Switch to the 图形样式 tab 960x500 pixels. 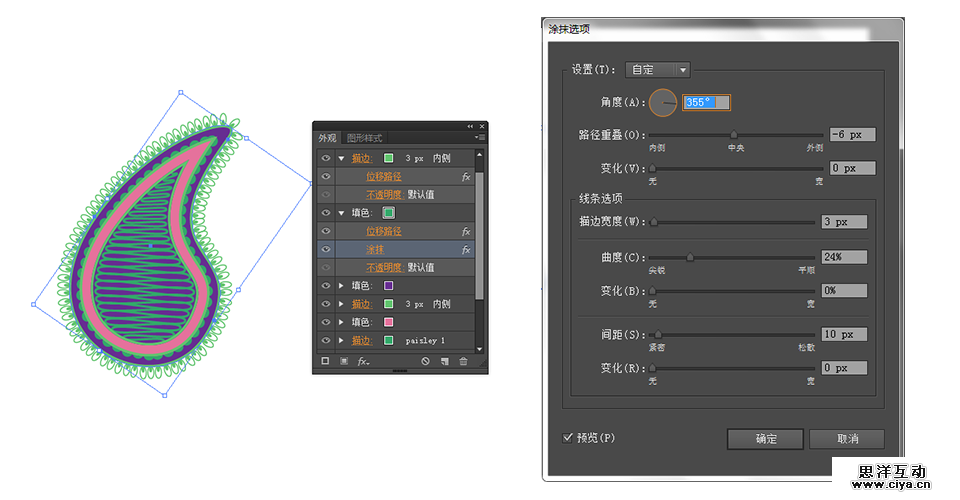[x=364, y=138]
